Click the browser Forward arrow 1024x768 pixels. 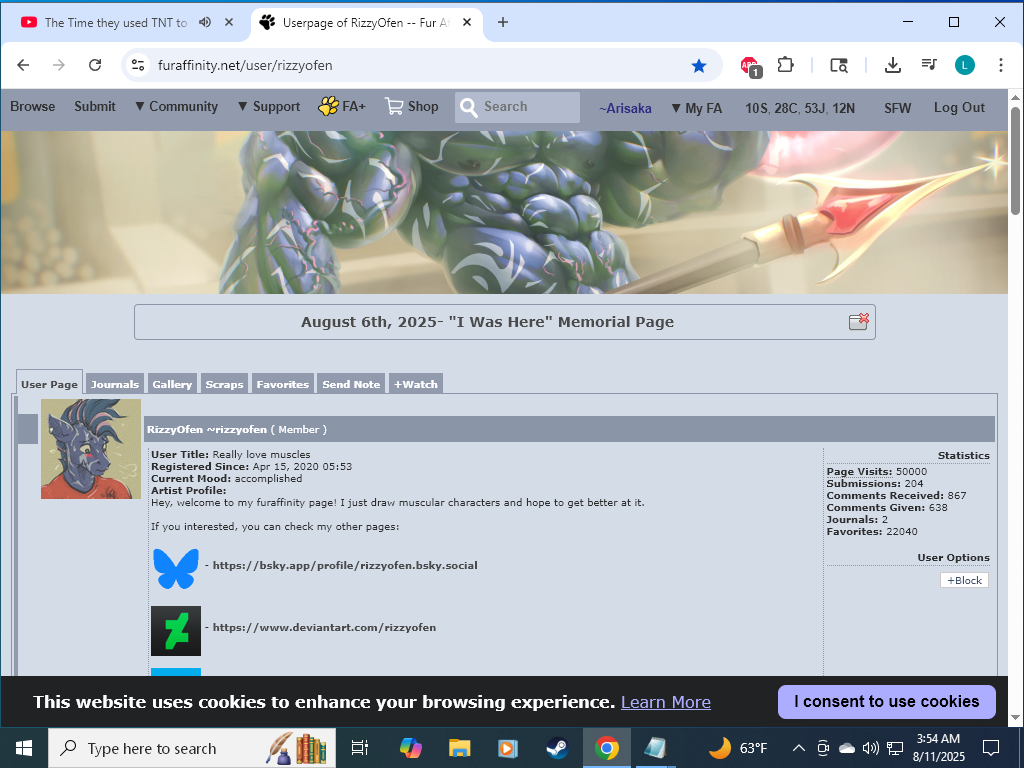[59, 65]
